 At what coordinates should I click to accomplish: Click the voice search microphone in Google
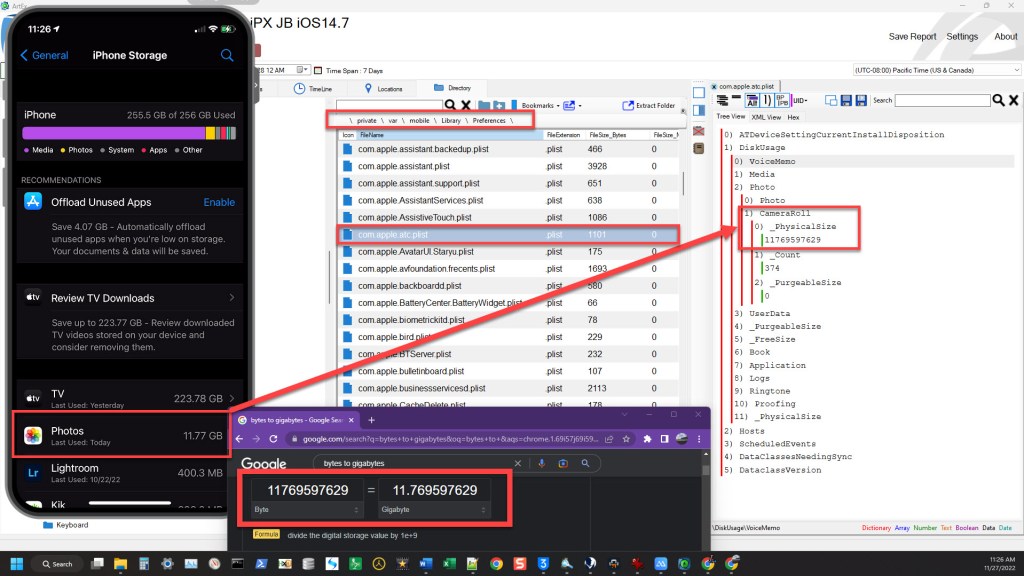click(542, 463)
